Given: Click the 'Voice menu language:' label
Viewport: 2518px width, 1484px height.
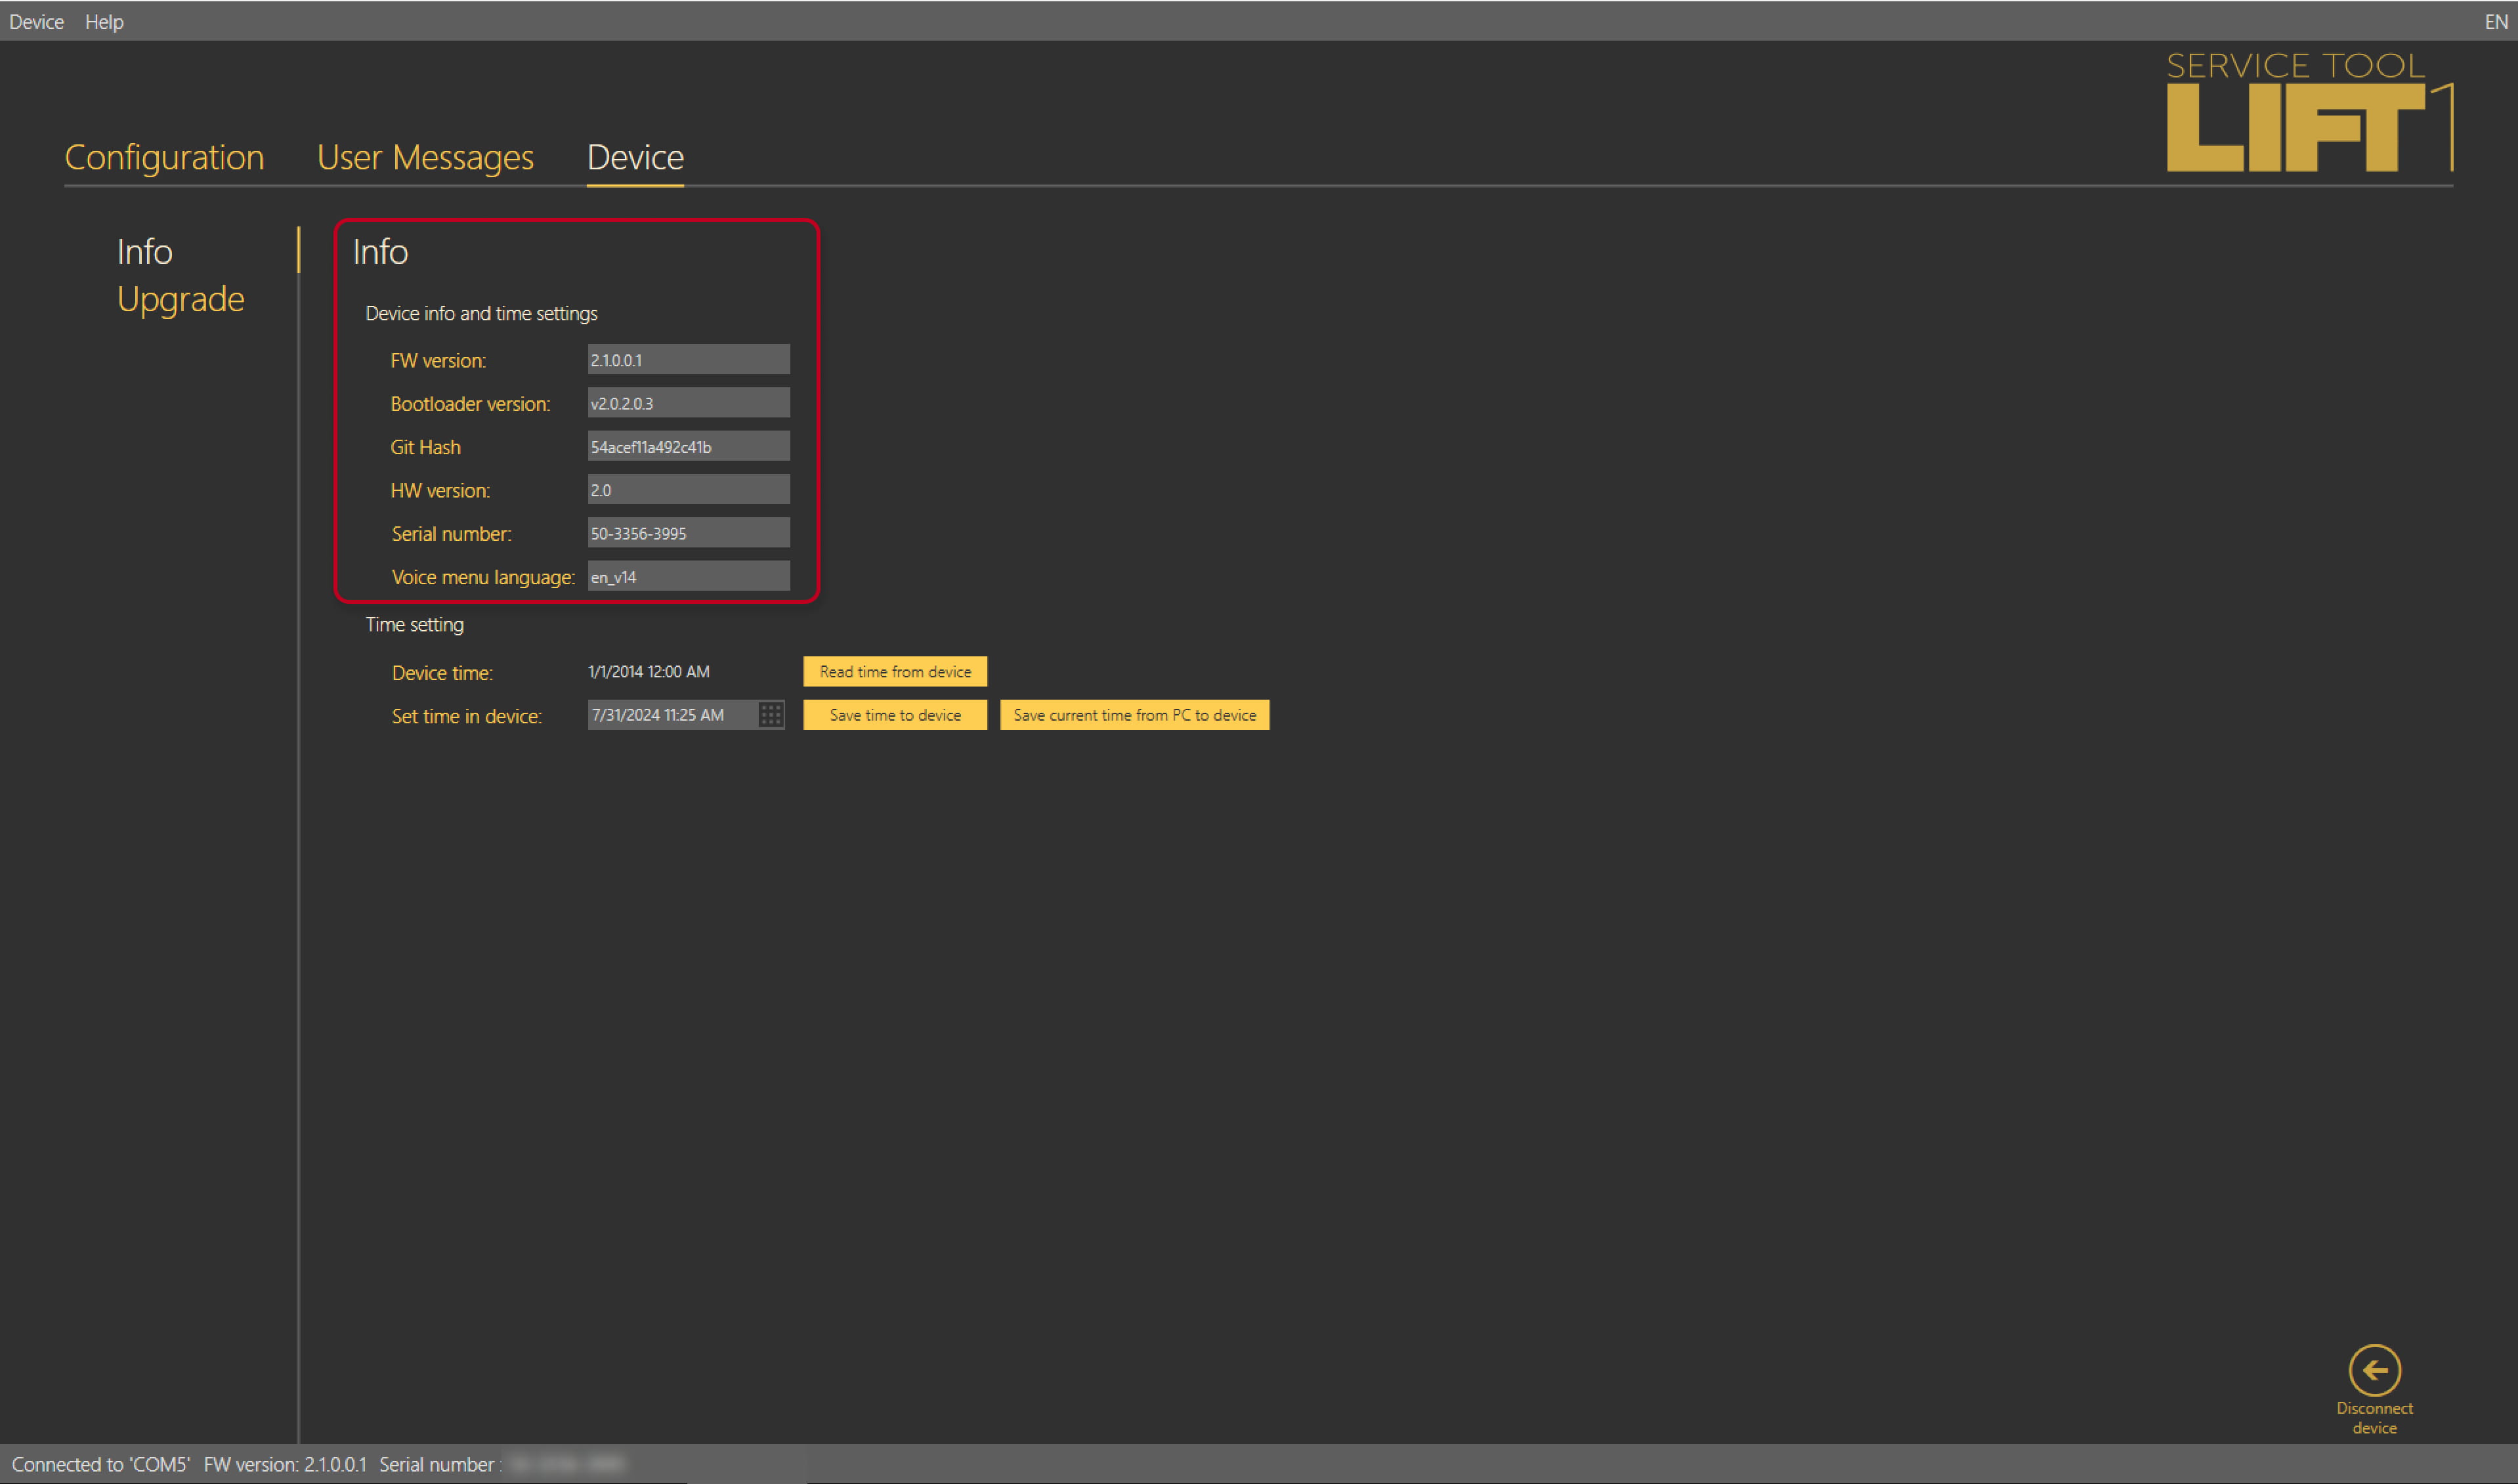Looking at the screenshot, I should [x=483, y=577].
